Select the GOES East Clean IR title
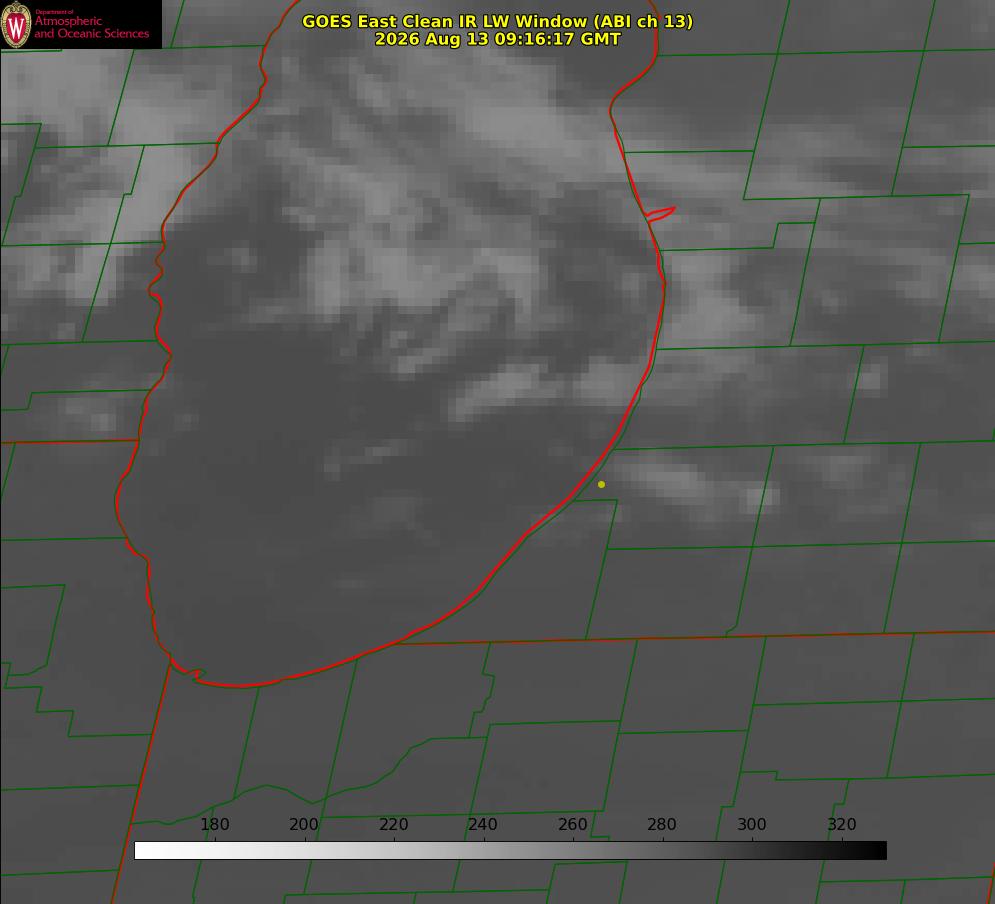995x904 pixels. (x=498, y=21)
